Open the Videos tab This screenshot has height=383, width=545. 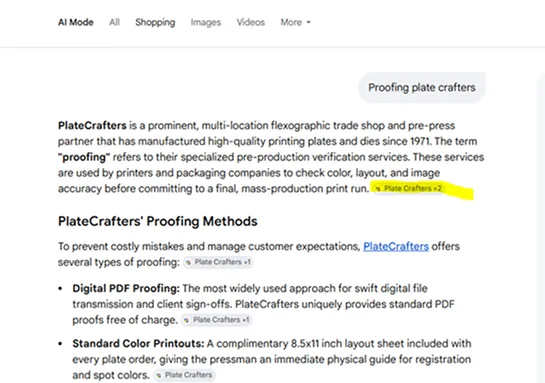pos(251,22)
